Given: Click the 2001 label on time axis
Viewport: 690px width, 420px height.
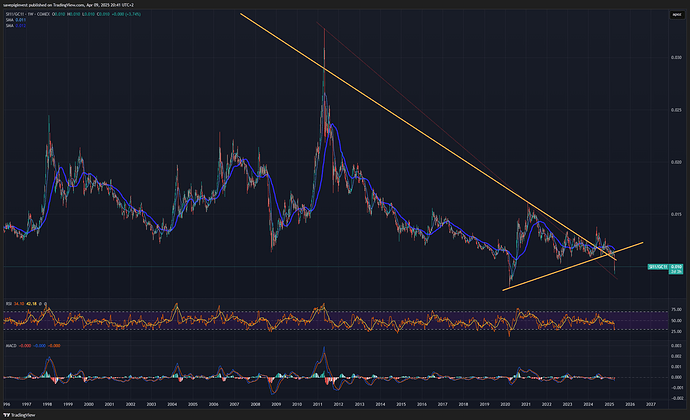Looking at the screenshot, I should [109, 404].
